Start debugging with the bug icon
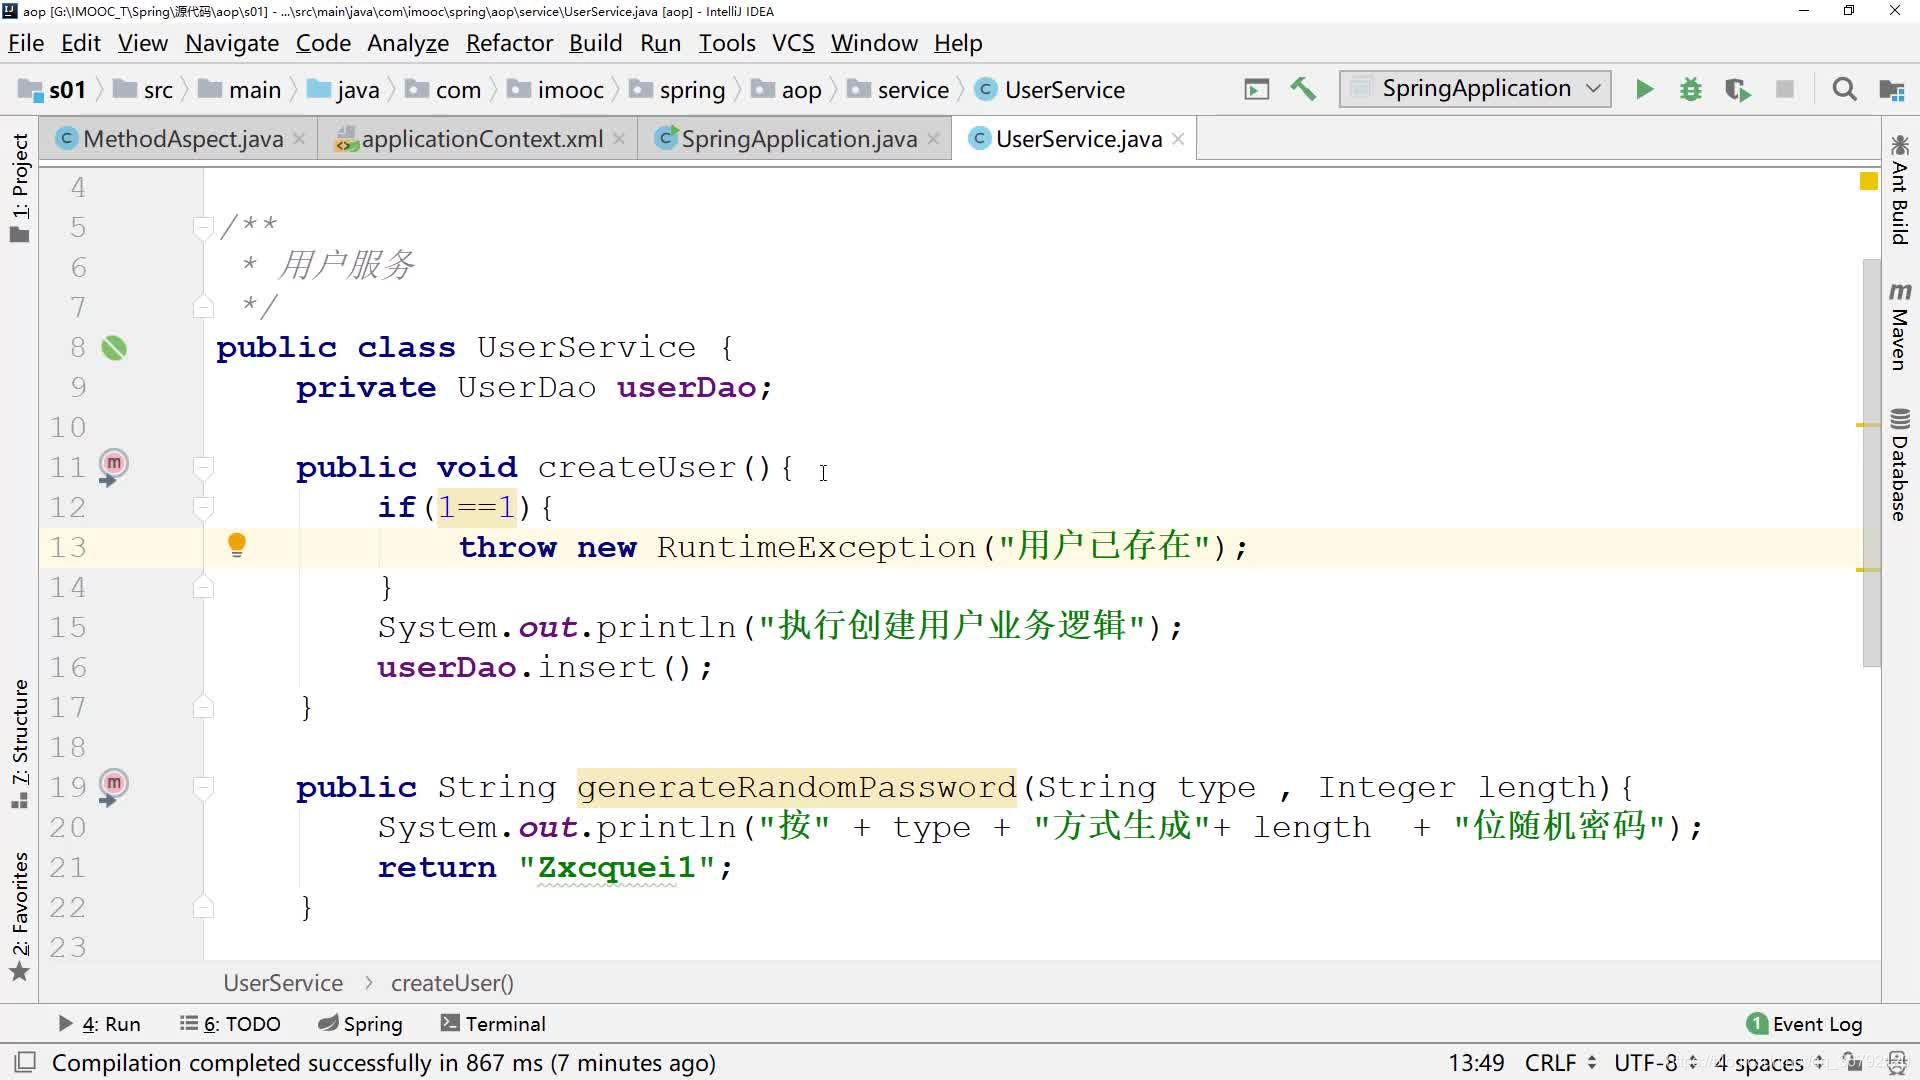The width and height of the screenshot is (1920, 1080). coord(1690,89)
